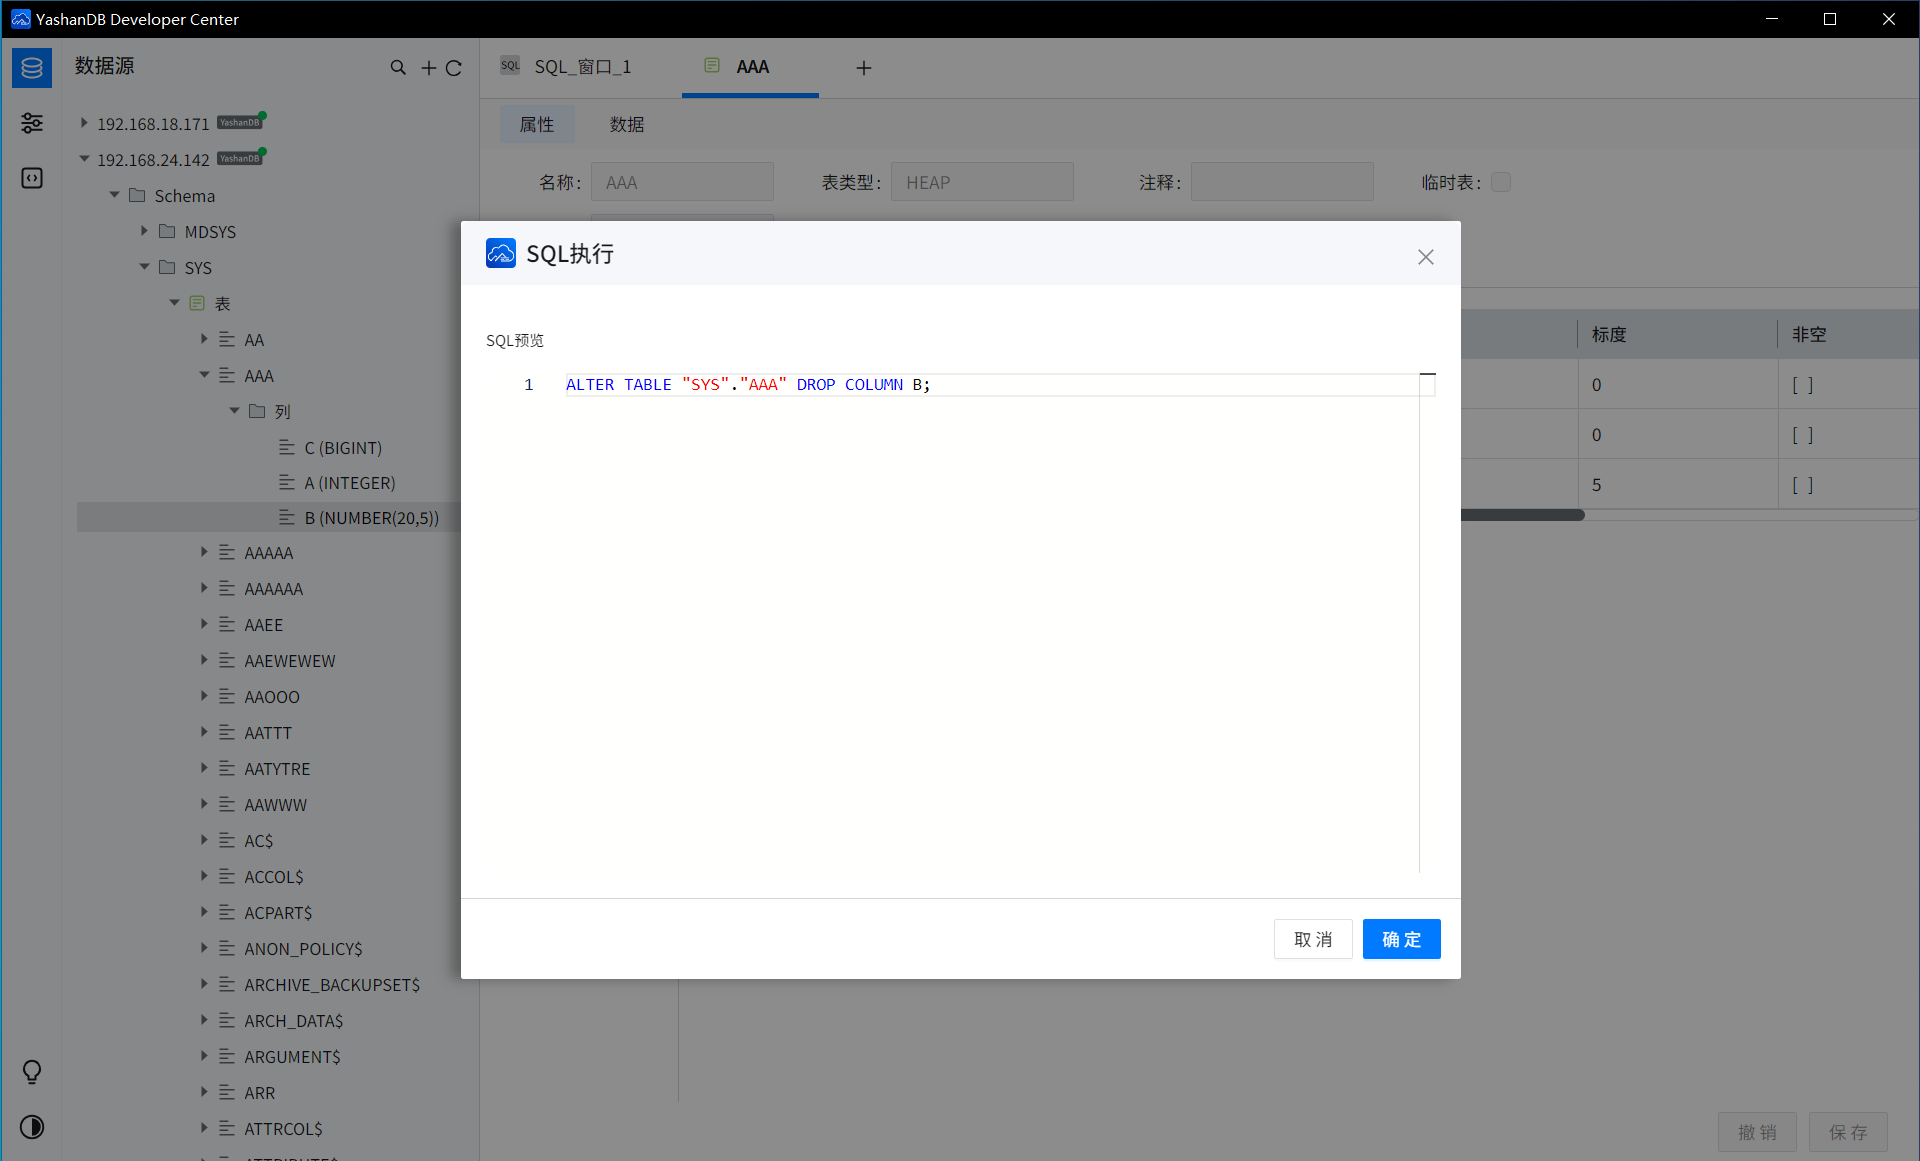Click the YashanDB logo in SQL执行 dialog
This screenshot has width=1920, height=1161.
[501, 253]
